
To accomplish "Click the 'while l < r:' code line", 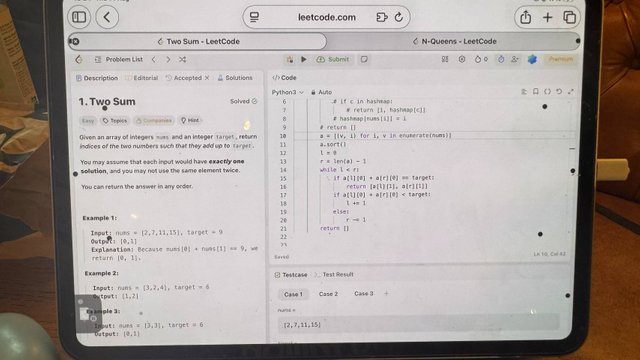I will [339, 169].
